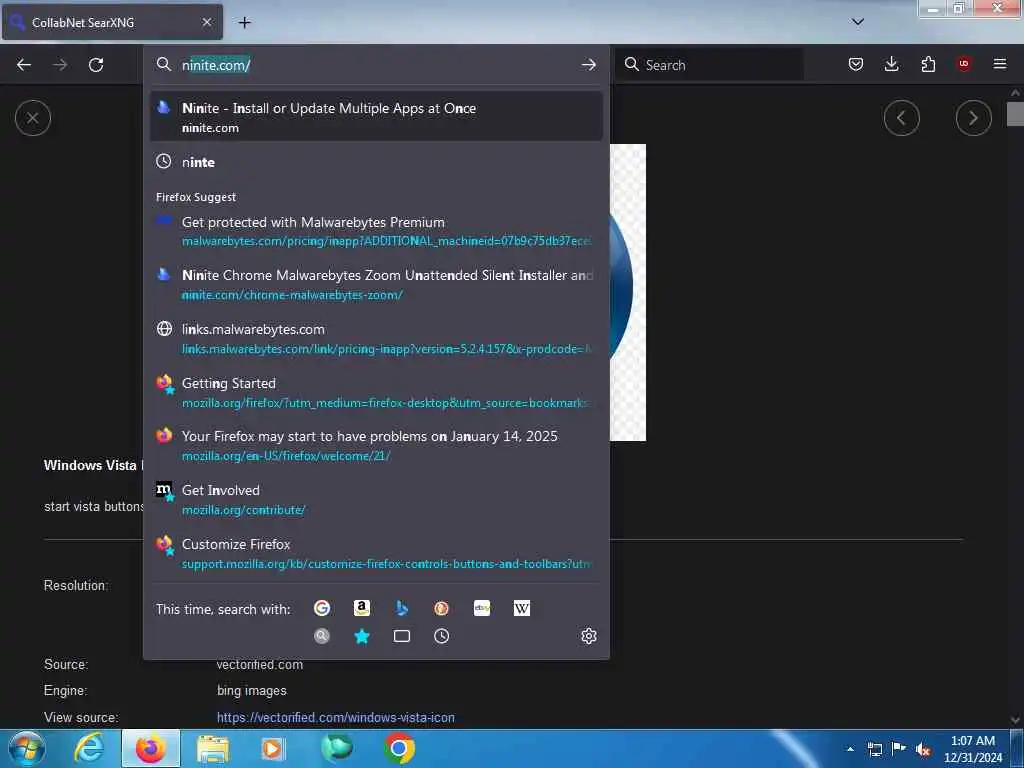Launch Google Chrome from the taskbar
The height and width of the screenshot is (768, 1024).
(399, 749)
